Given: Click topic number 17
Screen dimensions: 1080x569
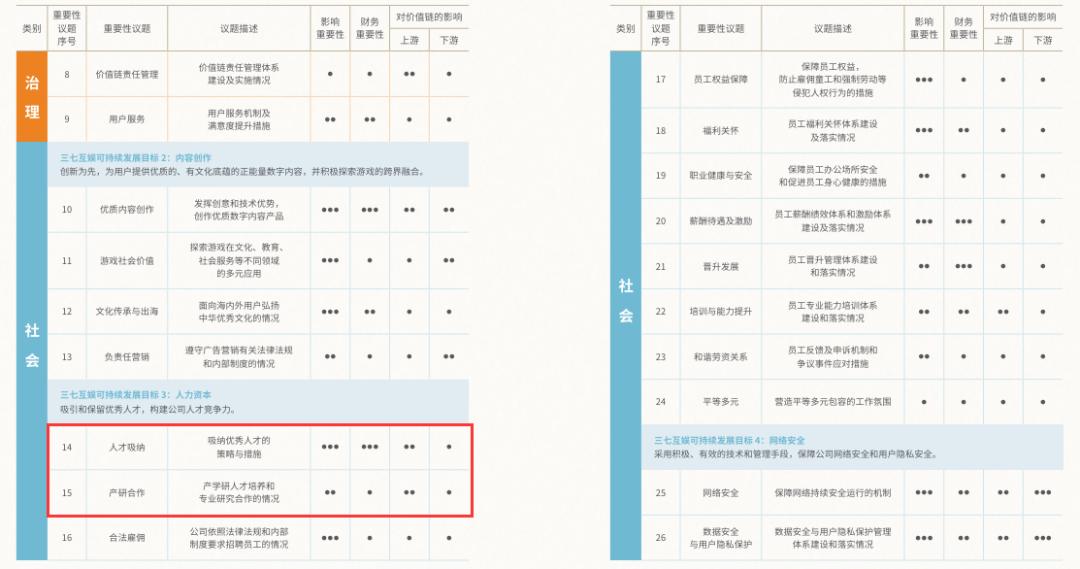Looking at the screenshot, I should (x=661, y=80).
